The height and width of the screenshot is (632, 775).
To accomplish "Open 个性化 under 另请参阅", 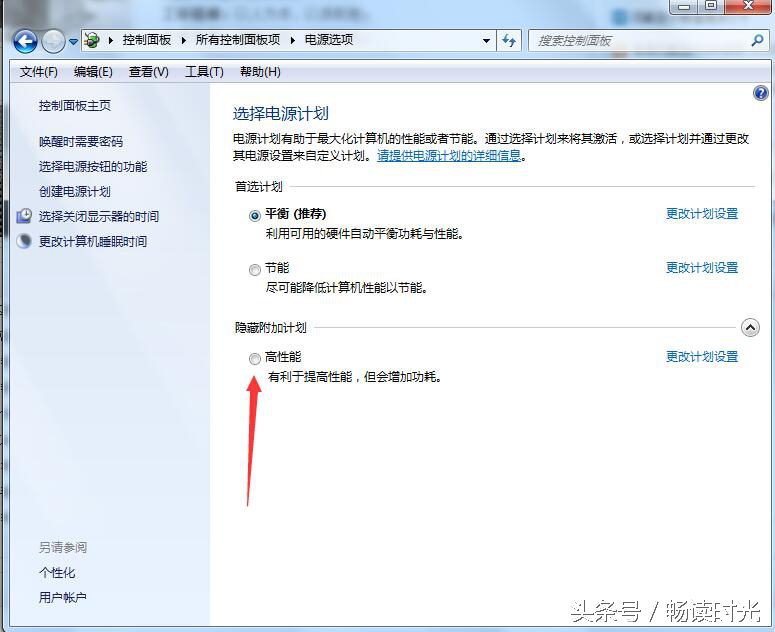I will tap(57, 573).
